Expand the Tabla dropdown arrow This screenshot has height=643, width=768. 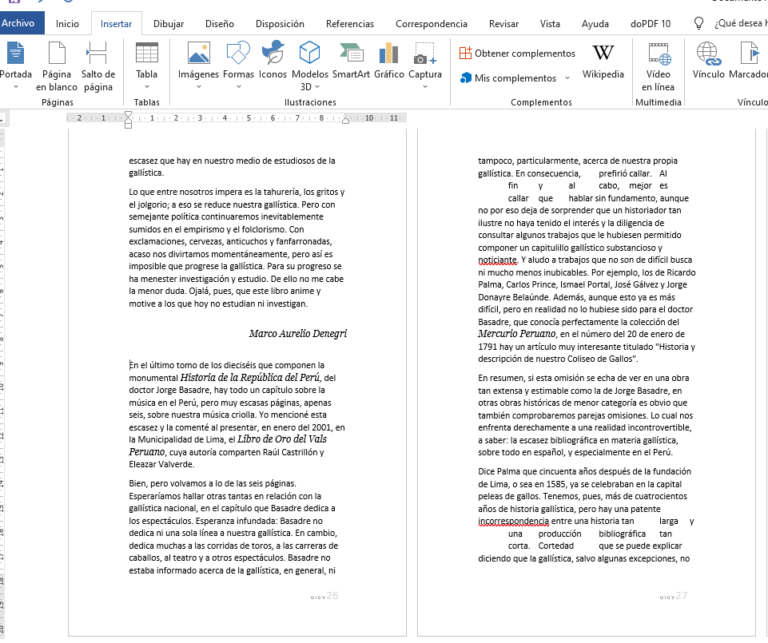[147, 87]
